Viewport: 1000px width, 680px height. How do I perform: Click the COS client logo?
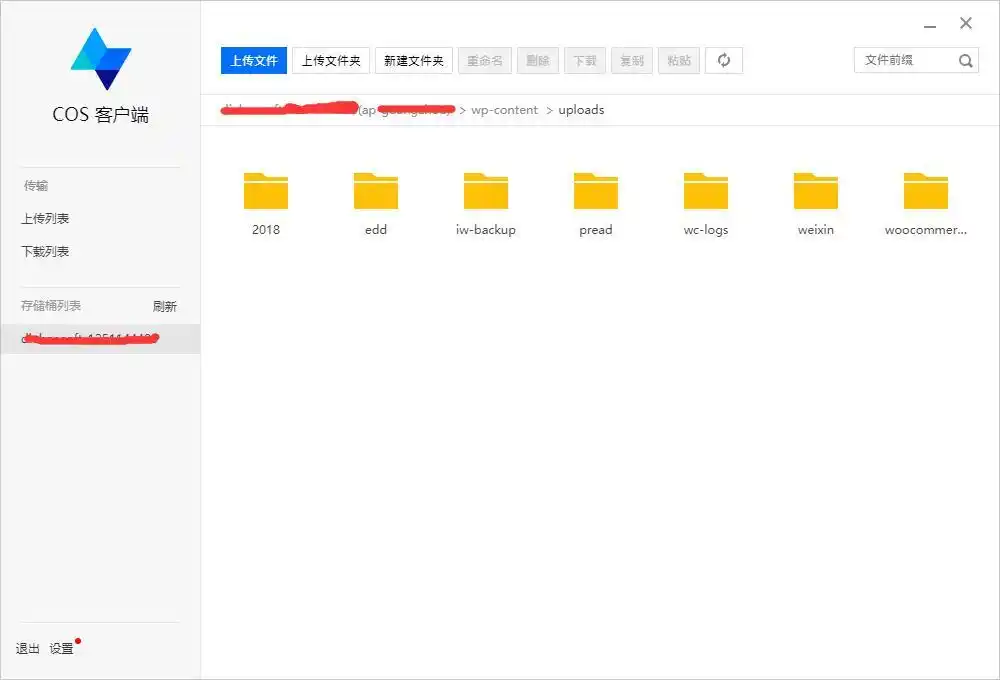100,59
